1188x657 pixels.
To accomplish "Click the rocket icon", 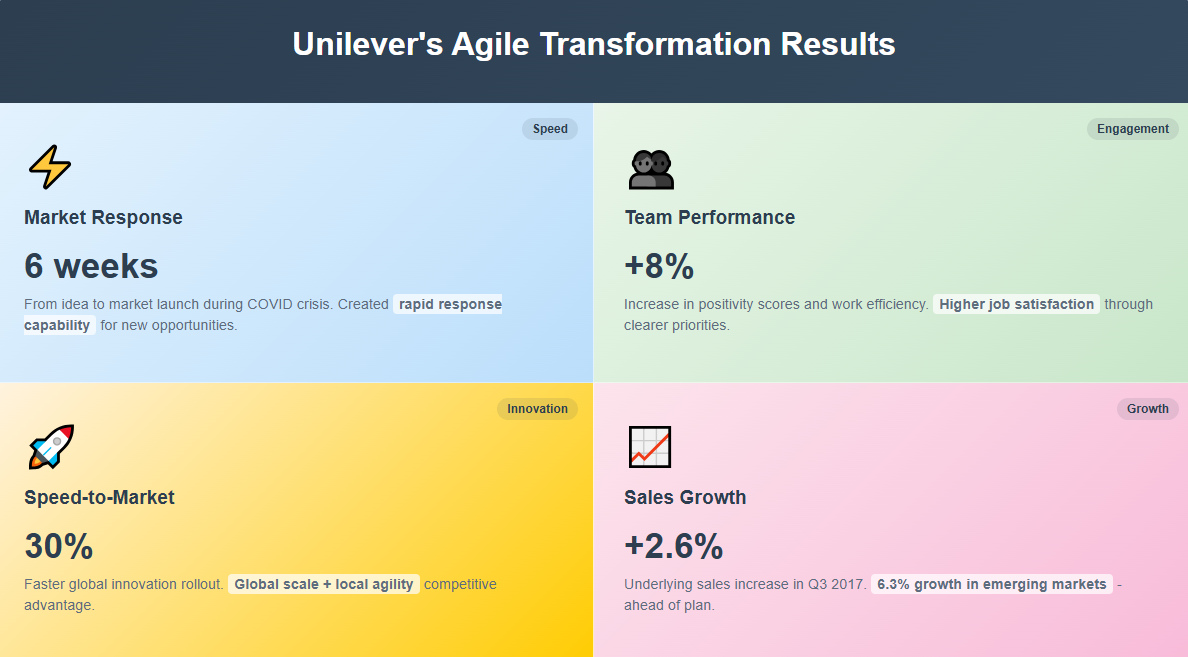I will (x=51, y=447).
